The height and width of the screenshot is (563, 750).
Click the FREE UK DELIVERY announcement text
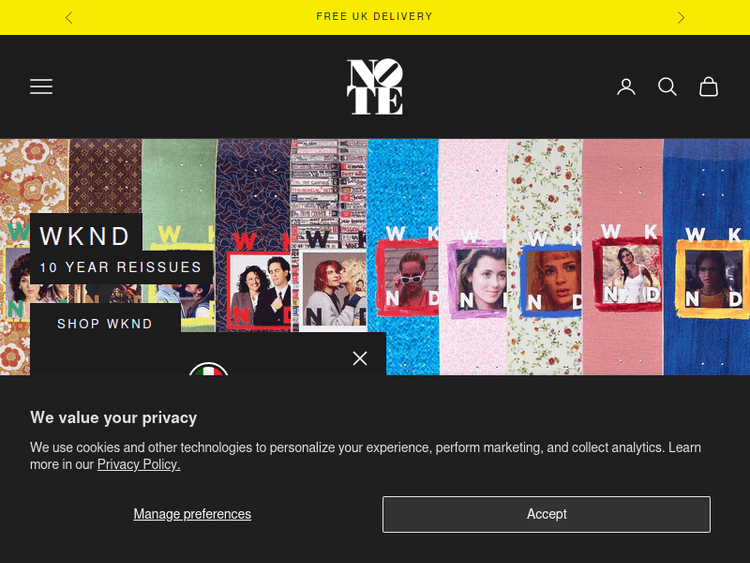(x=375, y=17)
